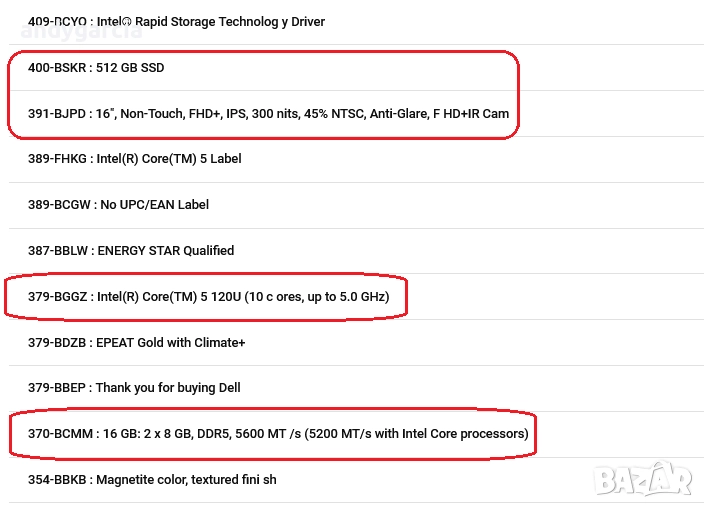Click part code 409-DCYO
Viewport: 704px width, 508px height.
pos(56,21)
